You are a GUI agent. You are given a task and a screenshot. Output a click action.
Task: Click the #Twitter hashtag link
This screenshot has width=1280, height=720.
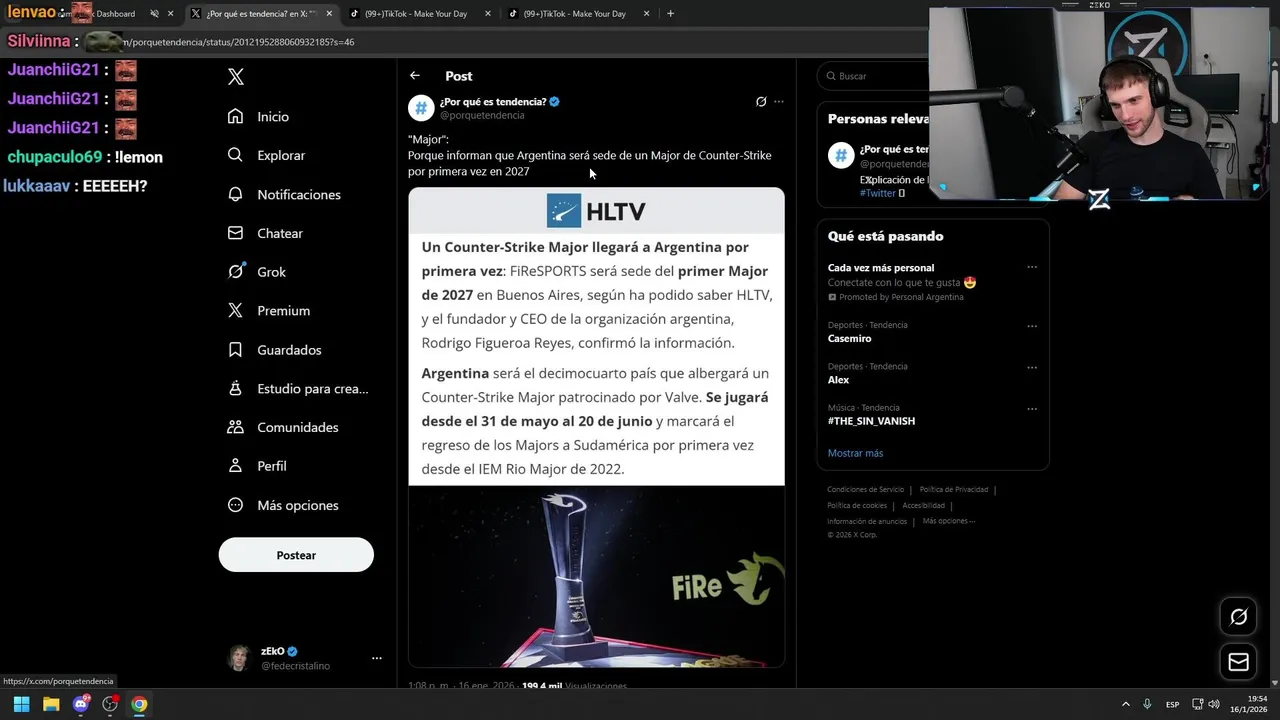point(877,193)
